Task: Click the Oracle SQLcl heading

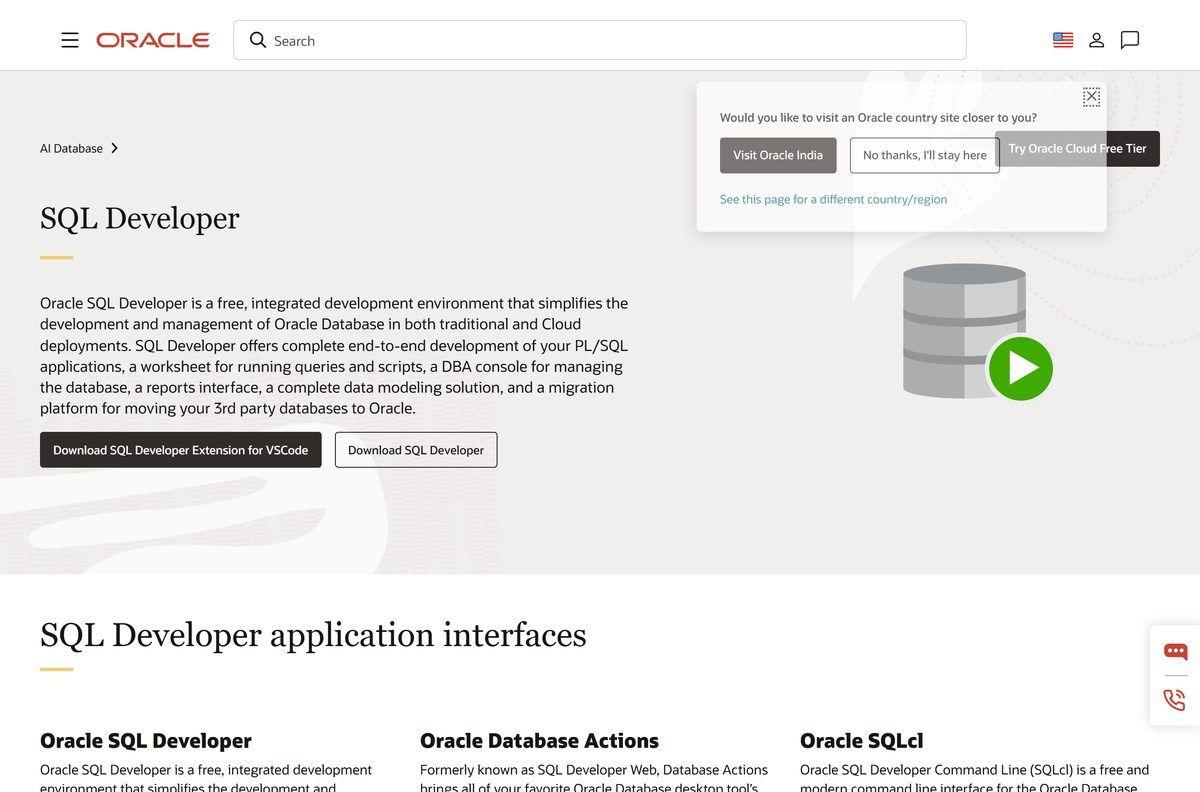Action: point(861,741)
